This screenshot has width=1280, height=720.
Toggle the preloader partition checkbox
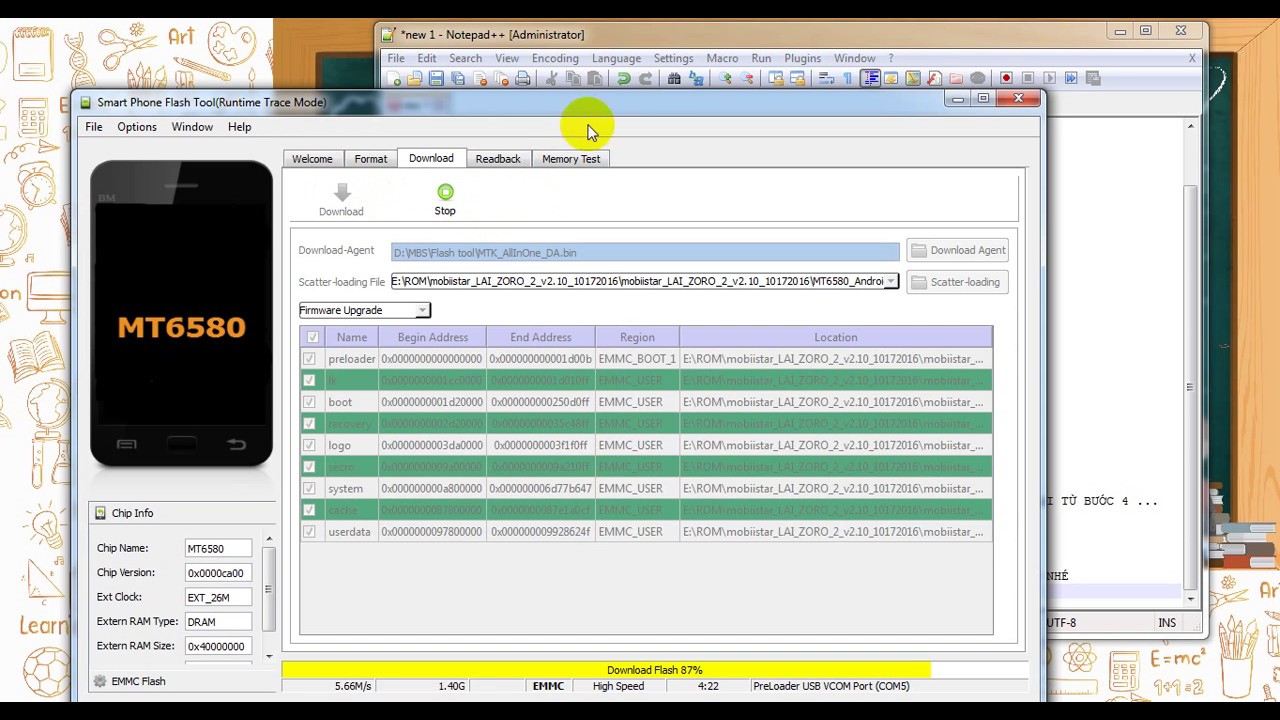(309, 359)
